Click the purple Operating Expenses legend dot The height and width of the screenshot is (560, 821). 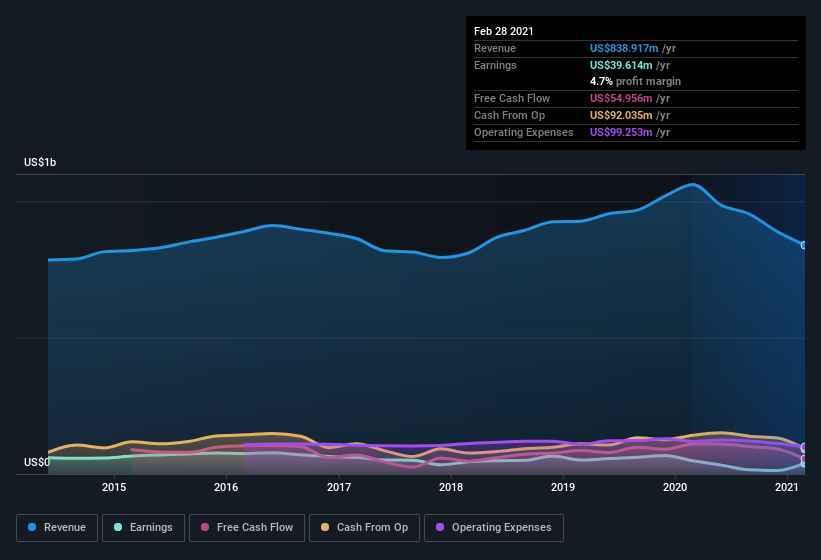pyautogui.click(x=440, y=528)
